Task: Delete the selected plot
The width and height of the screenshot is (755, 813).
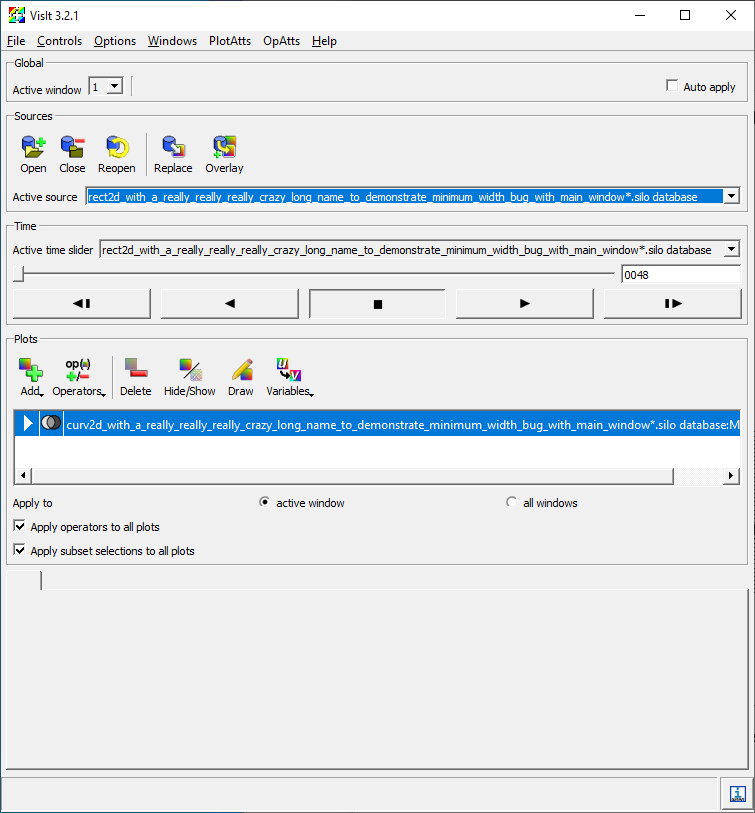Action: (136, 377)
